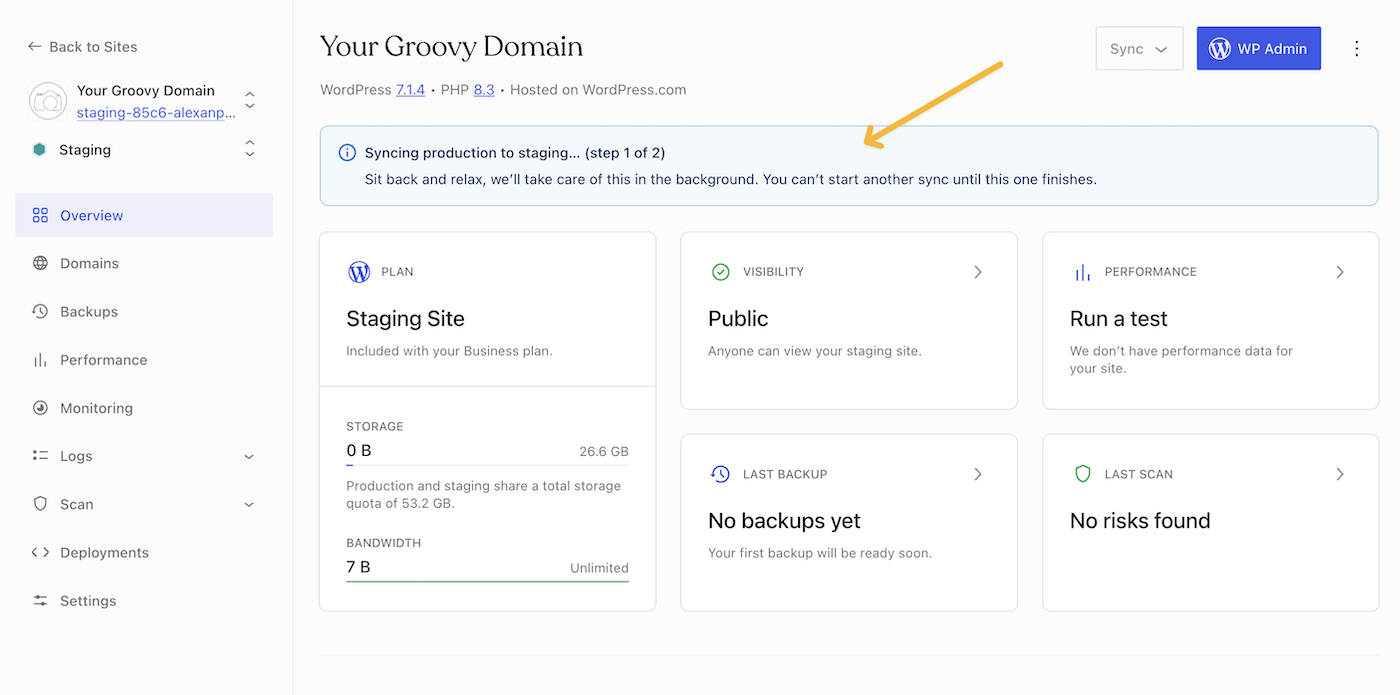Click the Scan shield icon in the sidebar
Image resolution: width=1400 pixels, height=695 pixels.
(40, 504)
